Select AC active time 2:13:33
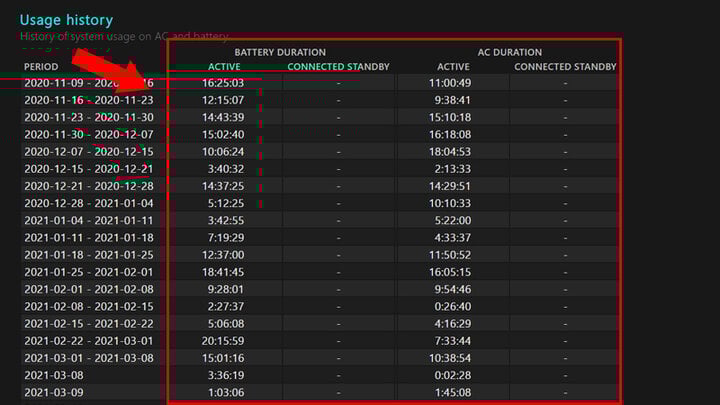The image size is (720, 405). pos(453,169)
